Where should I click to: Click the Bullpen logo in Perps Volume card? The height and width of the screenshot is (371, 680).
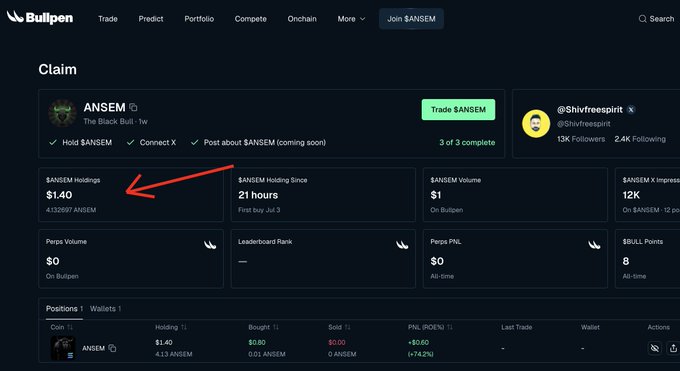coord(210,245)
